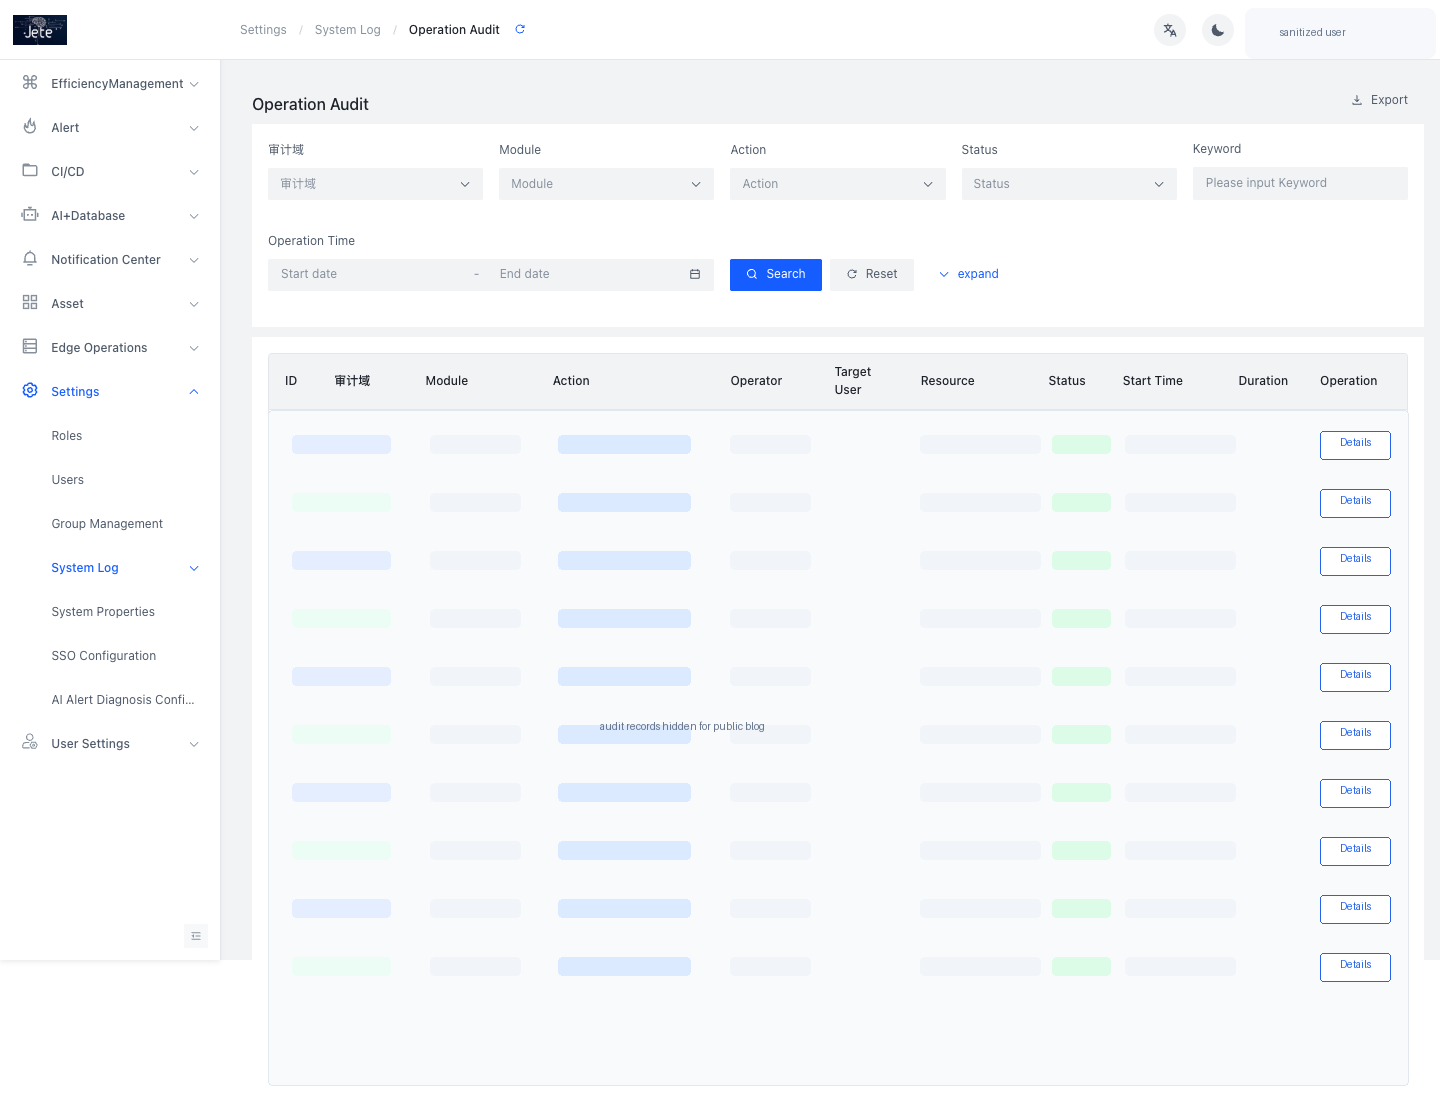Collapse the sidebar with fold icon
The width and height of the screenshot is (1440, 1109).
[x=196, y=936]
